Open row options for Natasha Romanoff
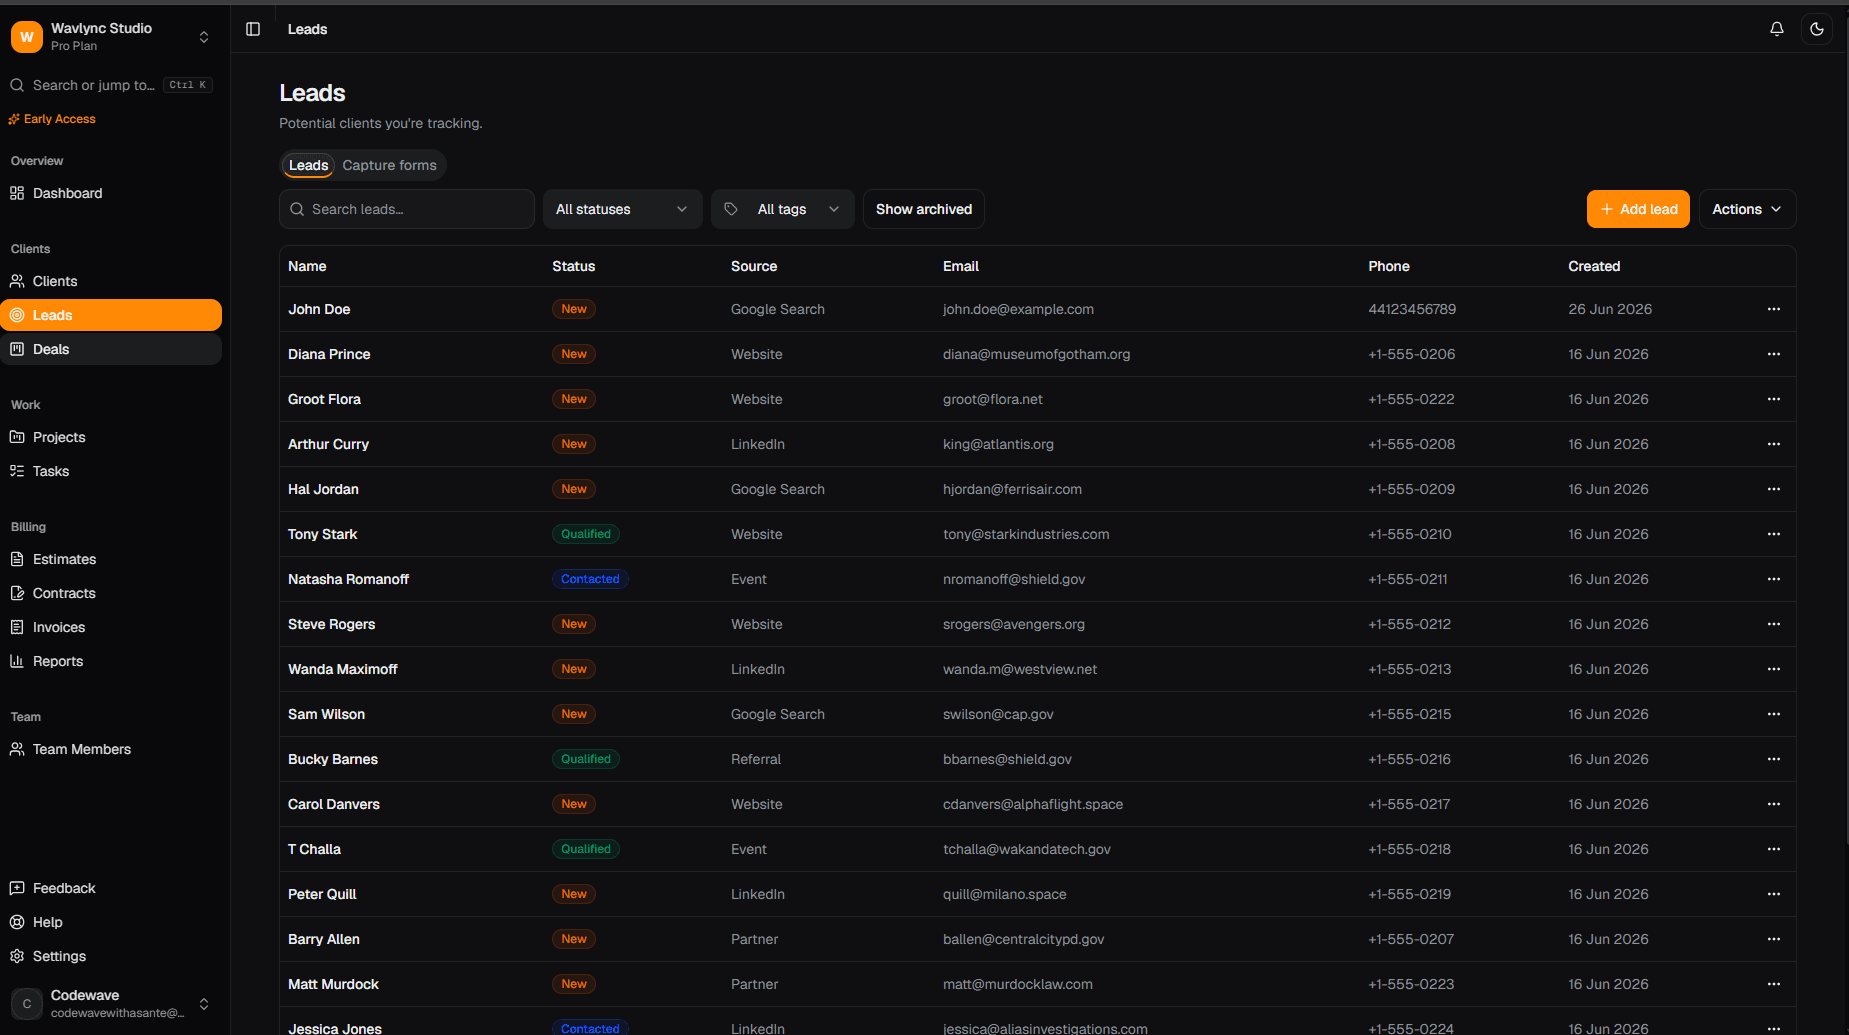This screenshot has height=1035, width=1849. 1773,579
